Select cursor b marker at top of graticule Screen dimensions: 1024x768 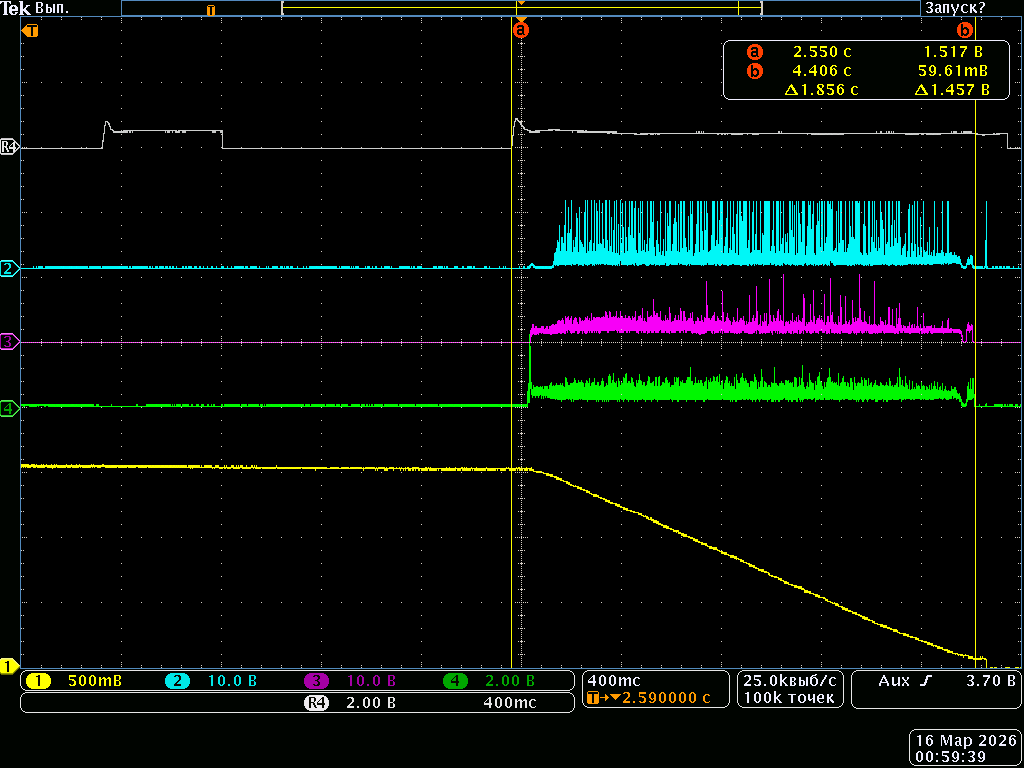965,30
